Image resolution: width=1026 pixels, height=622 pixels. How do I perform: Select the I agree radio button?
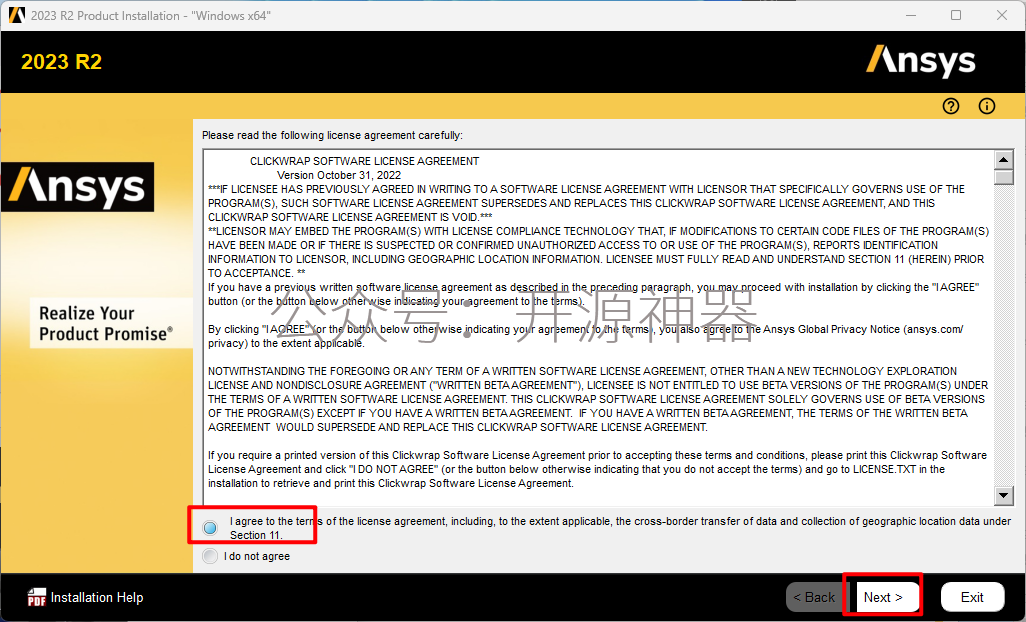210,527
